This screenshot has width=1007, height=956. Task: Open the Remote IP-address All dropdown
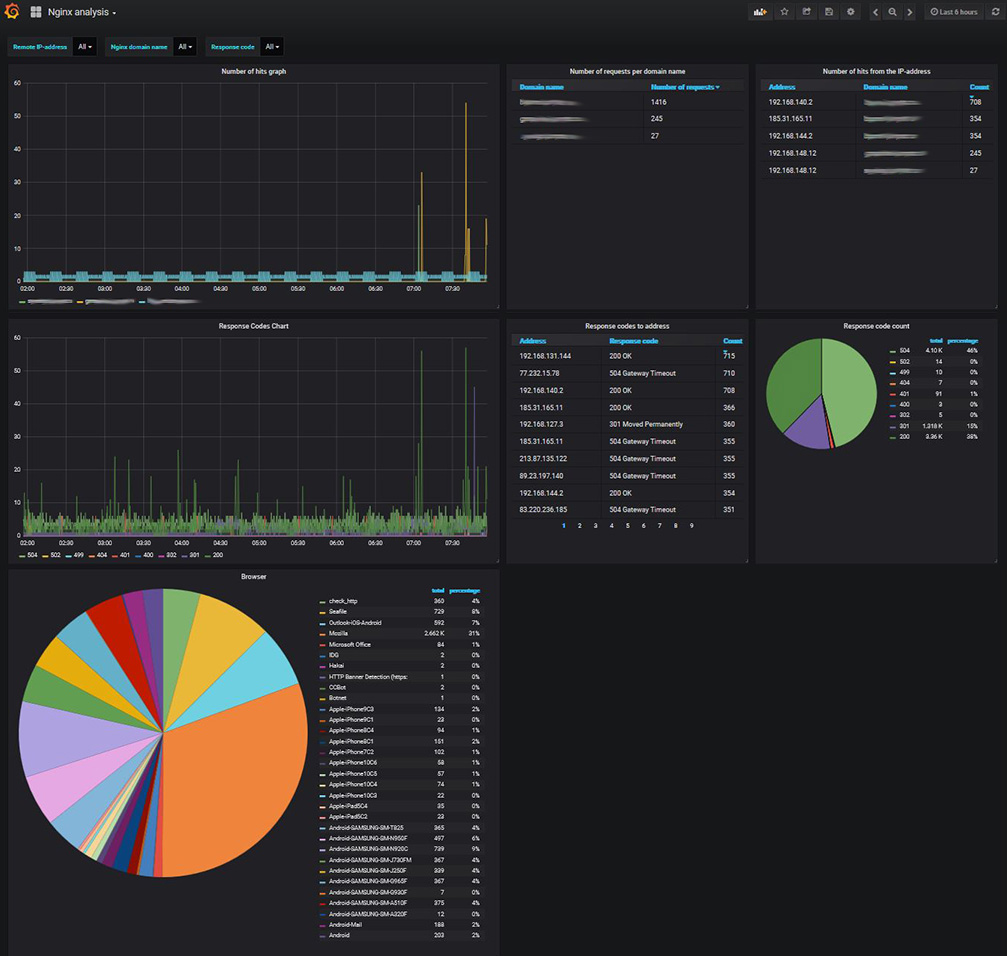(x=85, y=47)
